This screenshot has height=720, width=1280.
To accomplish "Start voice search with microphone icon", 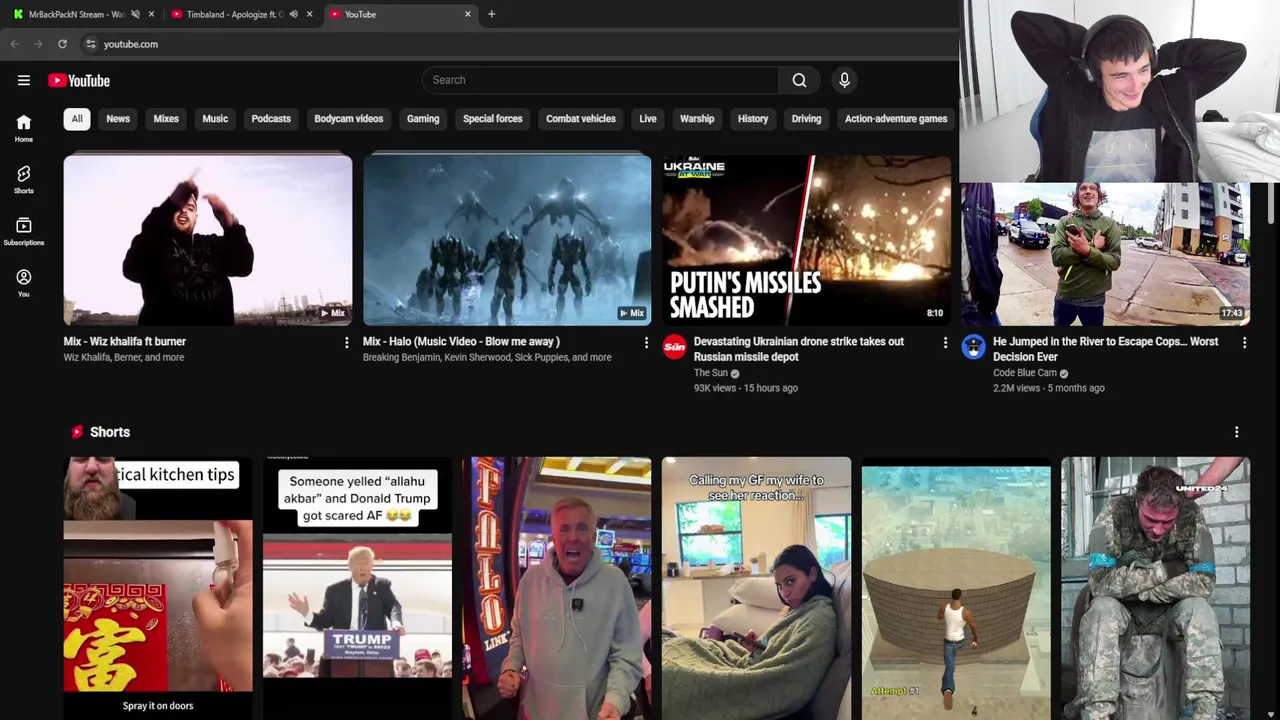I will coord(844,80).
